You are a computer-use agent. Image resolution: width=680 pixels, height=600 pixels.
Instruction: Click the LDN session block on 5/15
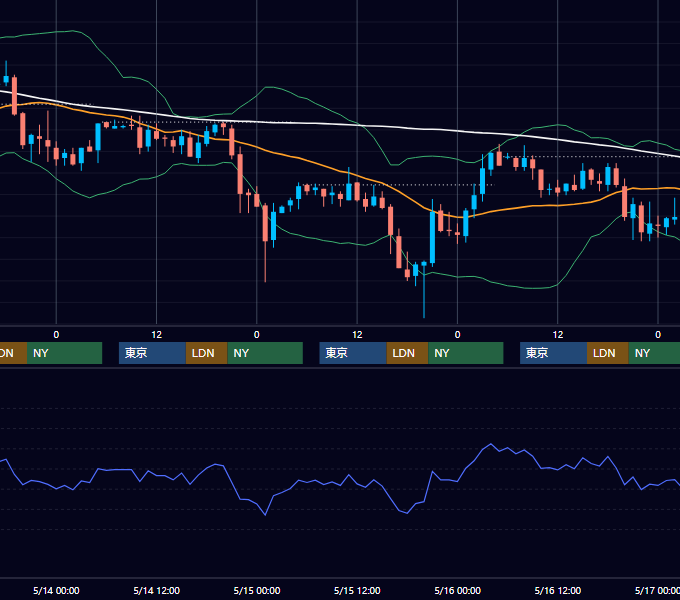(407, 353)
